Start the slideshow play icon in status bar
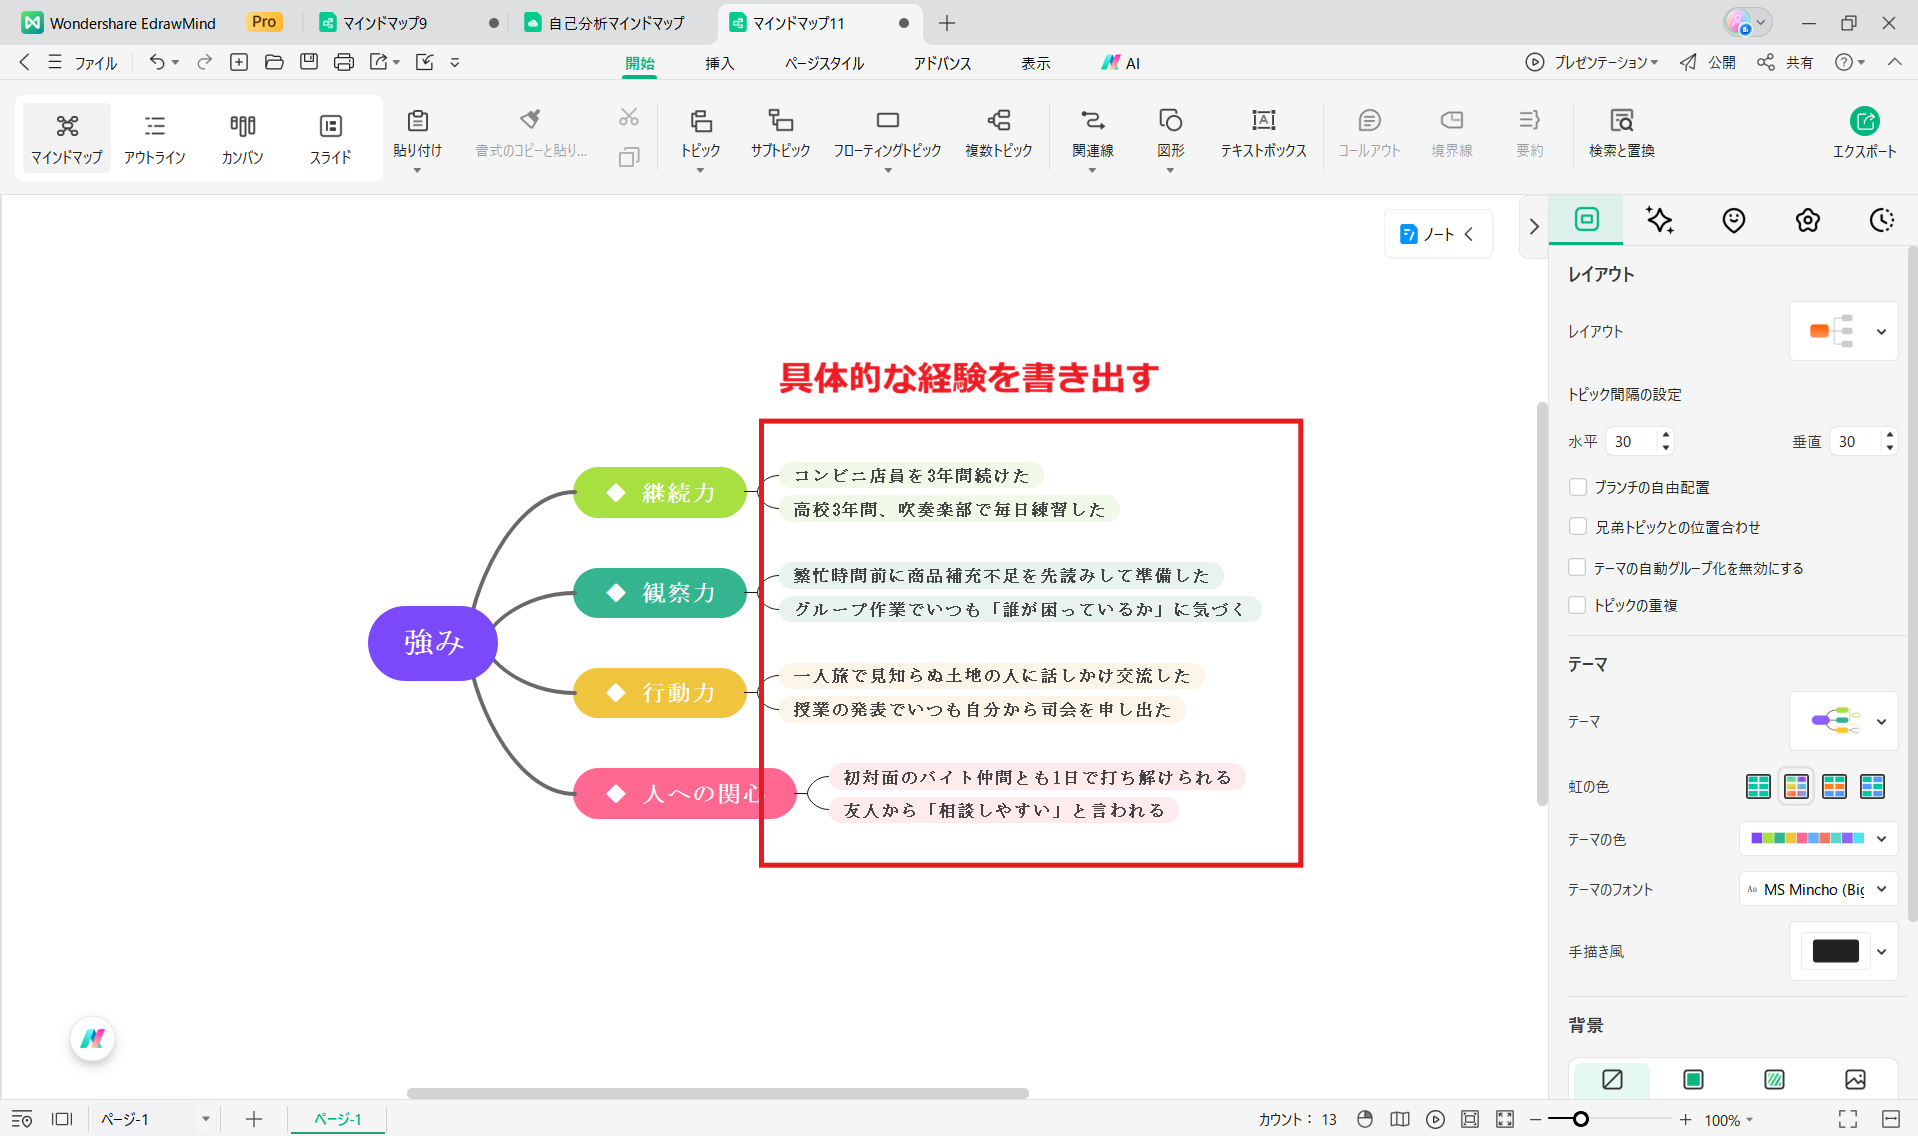The width and height of the screenshot is (1918, 1136). click(1435, 1119)
